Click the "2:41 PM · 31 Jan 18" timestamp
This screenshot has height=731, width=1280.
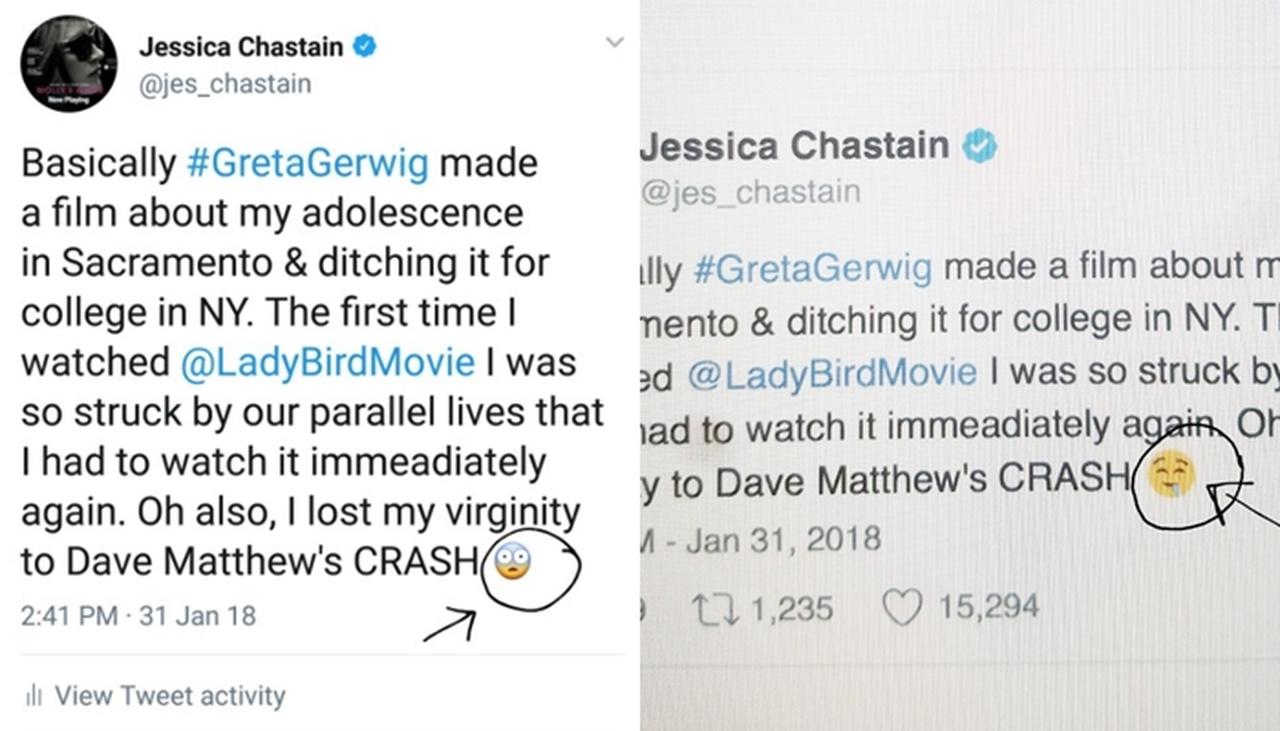coord(138,616)
